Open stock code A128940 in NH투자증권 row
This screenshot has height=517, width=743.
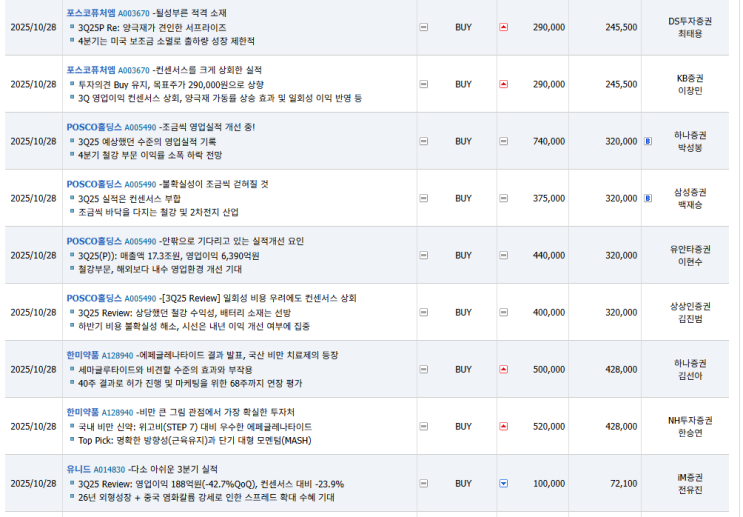(118, 412)
